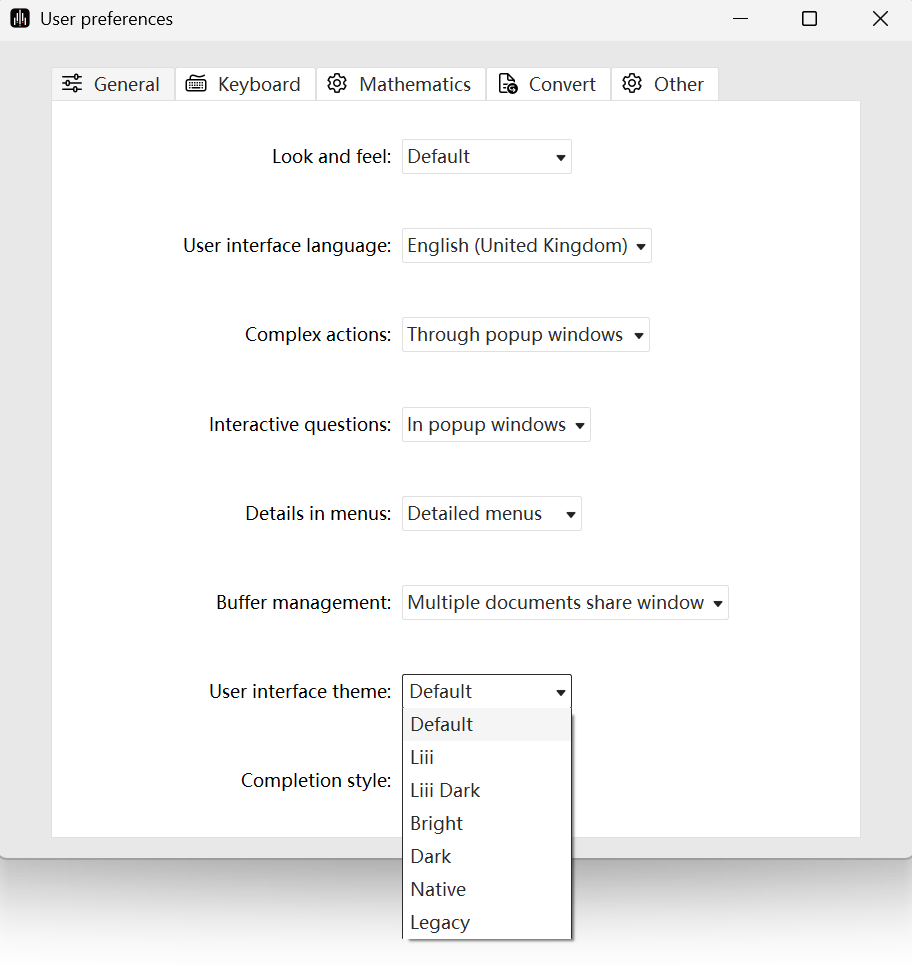Image resolution: width=912 pixels, height=965 pixels.
Task: Click the keyboard icon on Keyboard tab
Action: pos(196,84)
